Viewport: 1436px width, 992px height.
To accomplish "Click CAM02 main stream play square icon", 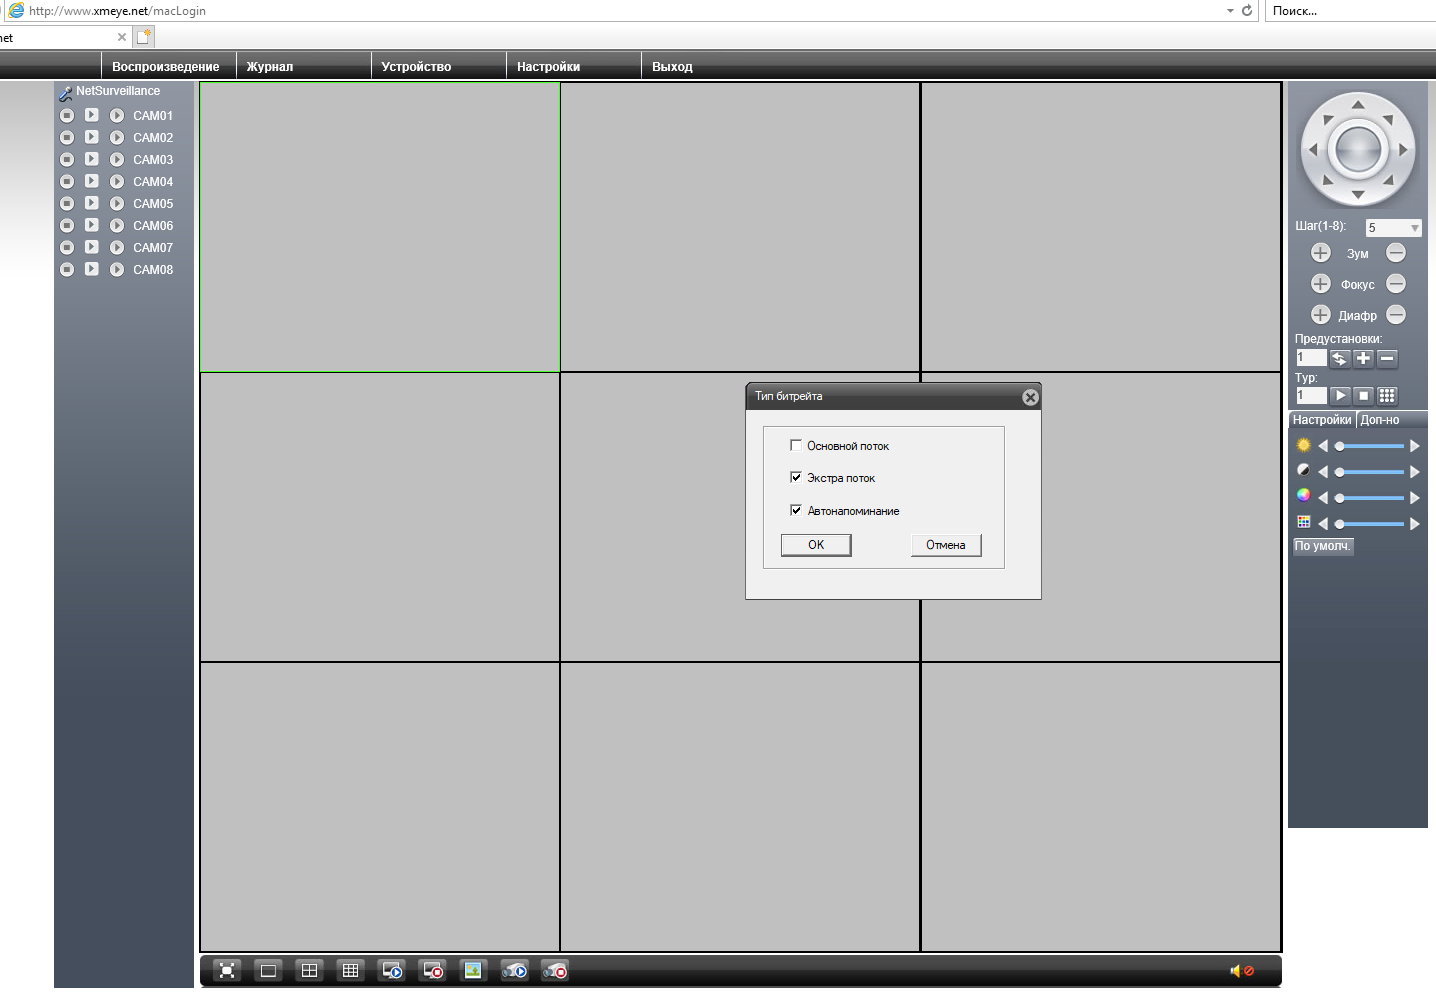I will pyautogui.click(x=91, y=137).
